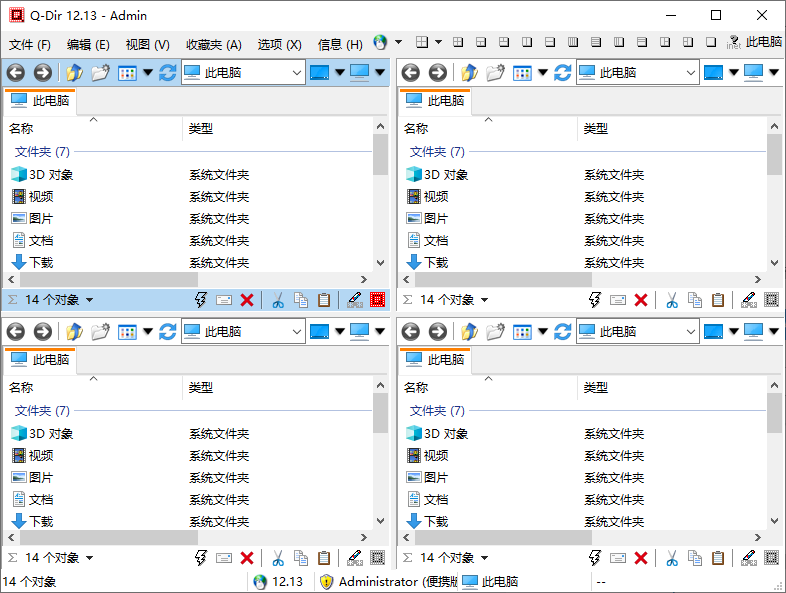Click Copy icon in bottom-right pane

(x=696, y=558)
